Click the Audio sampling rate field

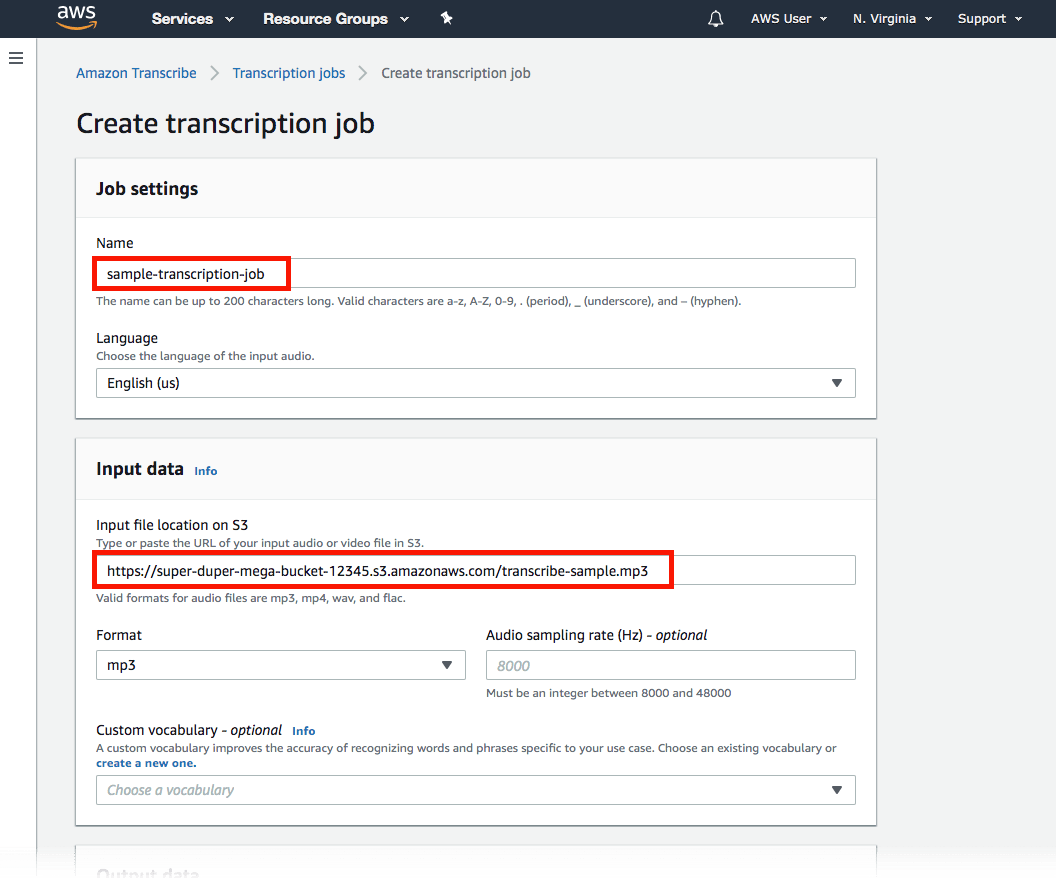pyautogui.click(x=671, y=665)
